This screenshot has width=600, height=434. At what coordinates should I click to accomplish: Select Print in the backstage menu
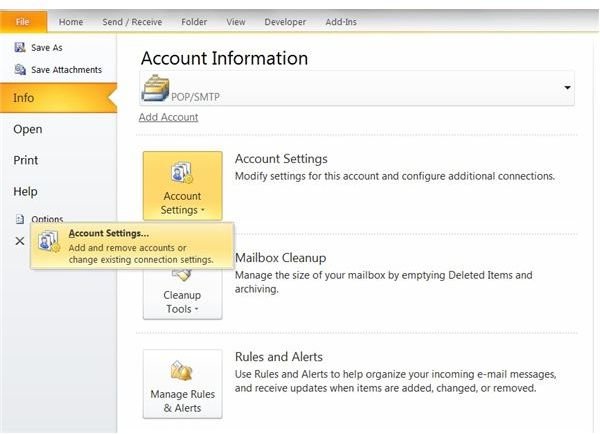pos(26,160)
